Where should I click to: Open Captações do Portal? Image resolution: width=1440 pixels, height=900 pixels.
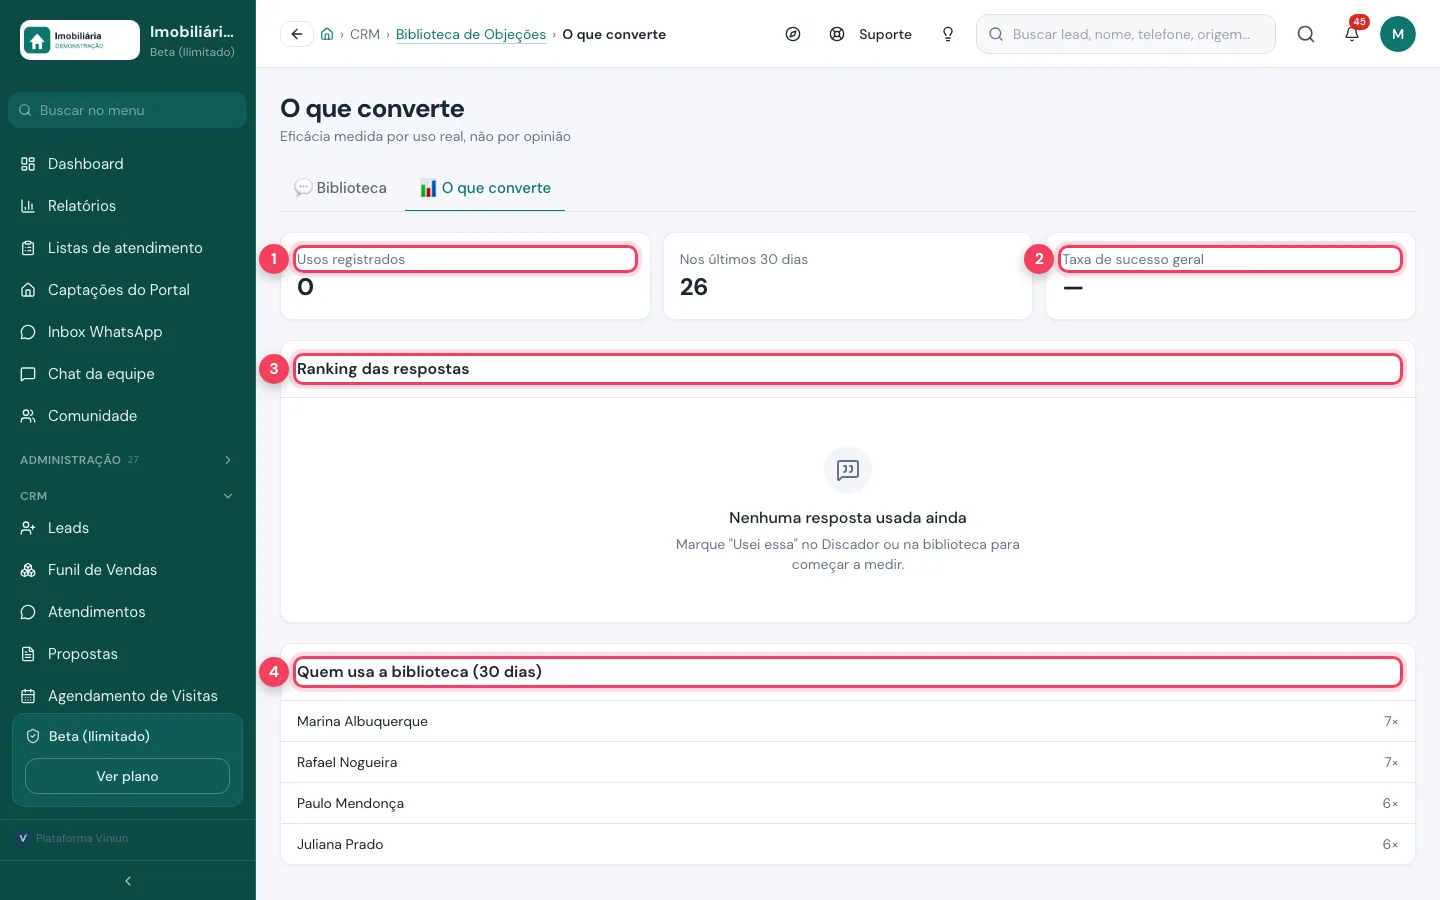[x=127, y=290]
